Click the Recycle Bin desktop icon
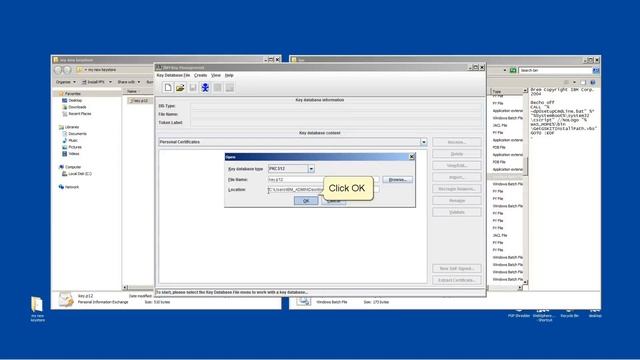The width and height of the screenshot is (640, 360). [x=569, y=313]
